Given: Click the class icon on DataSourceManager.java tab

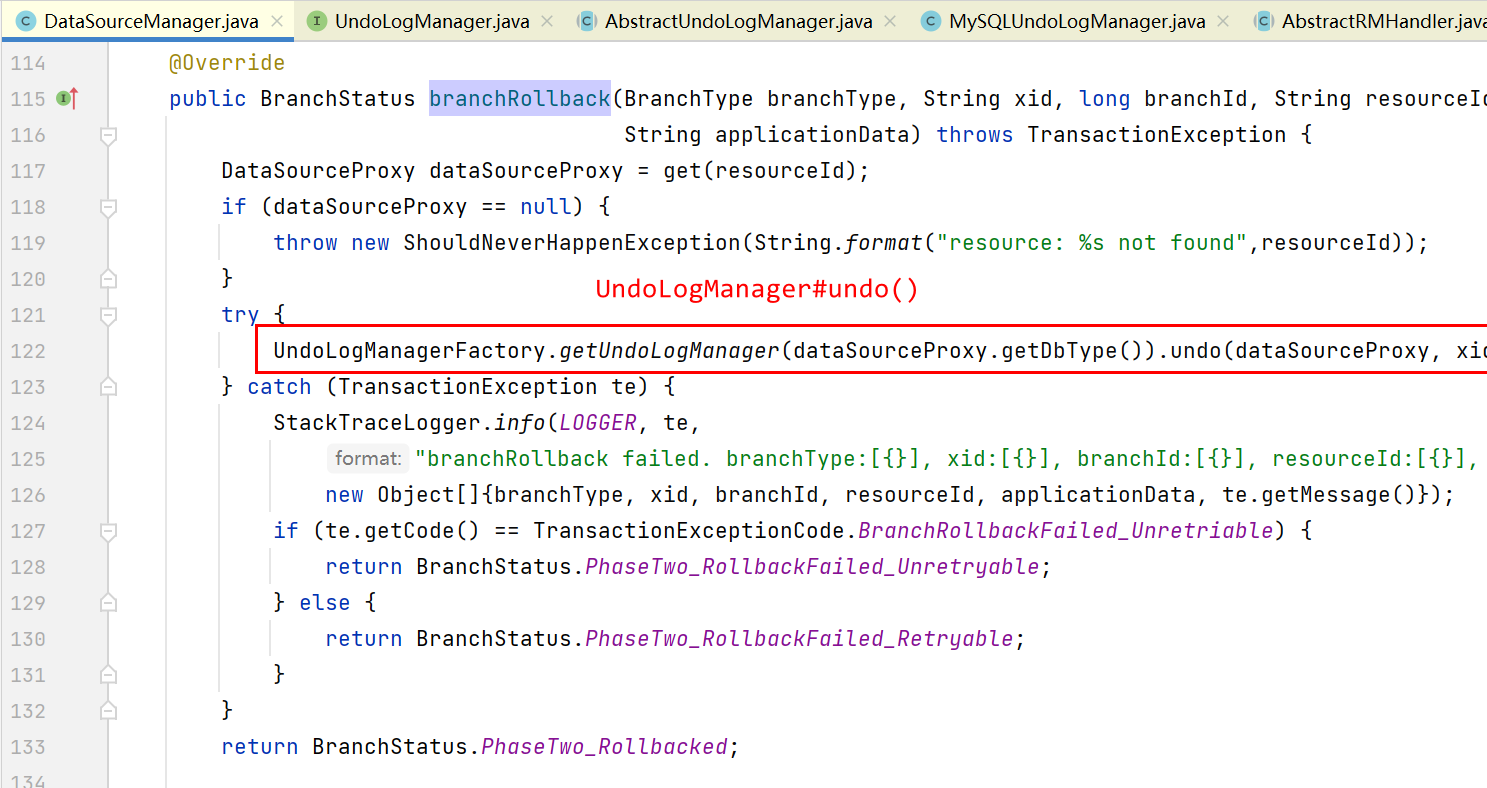Looking at the screenshot, I should click(x=27, y=21).
